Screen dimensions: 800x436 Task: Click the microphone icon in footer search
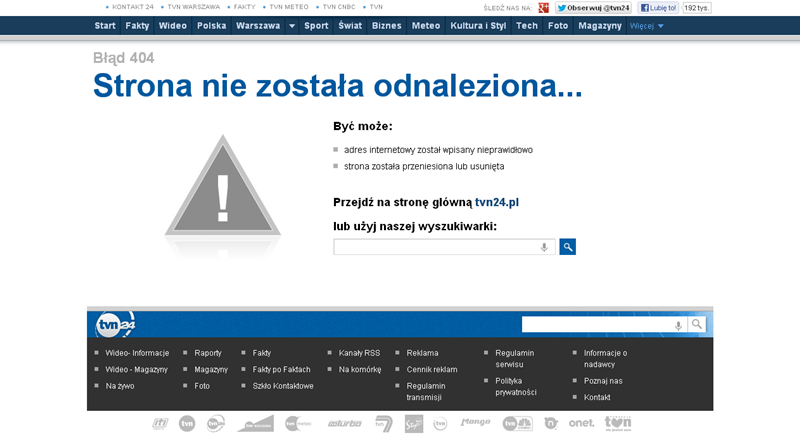678,324
